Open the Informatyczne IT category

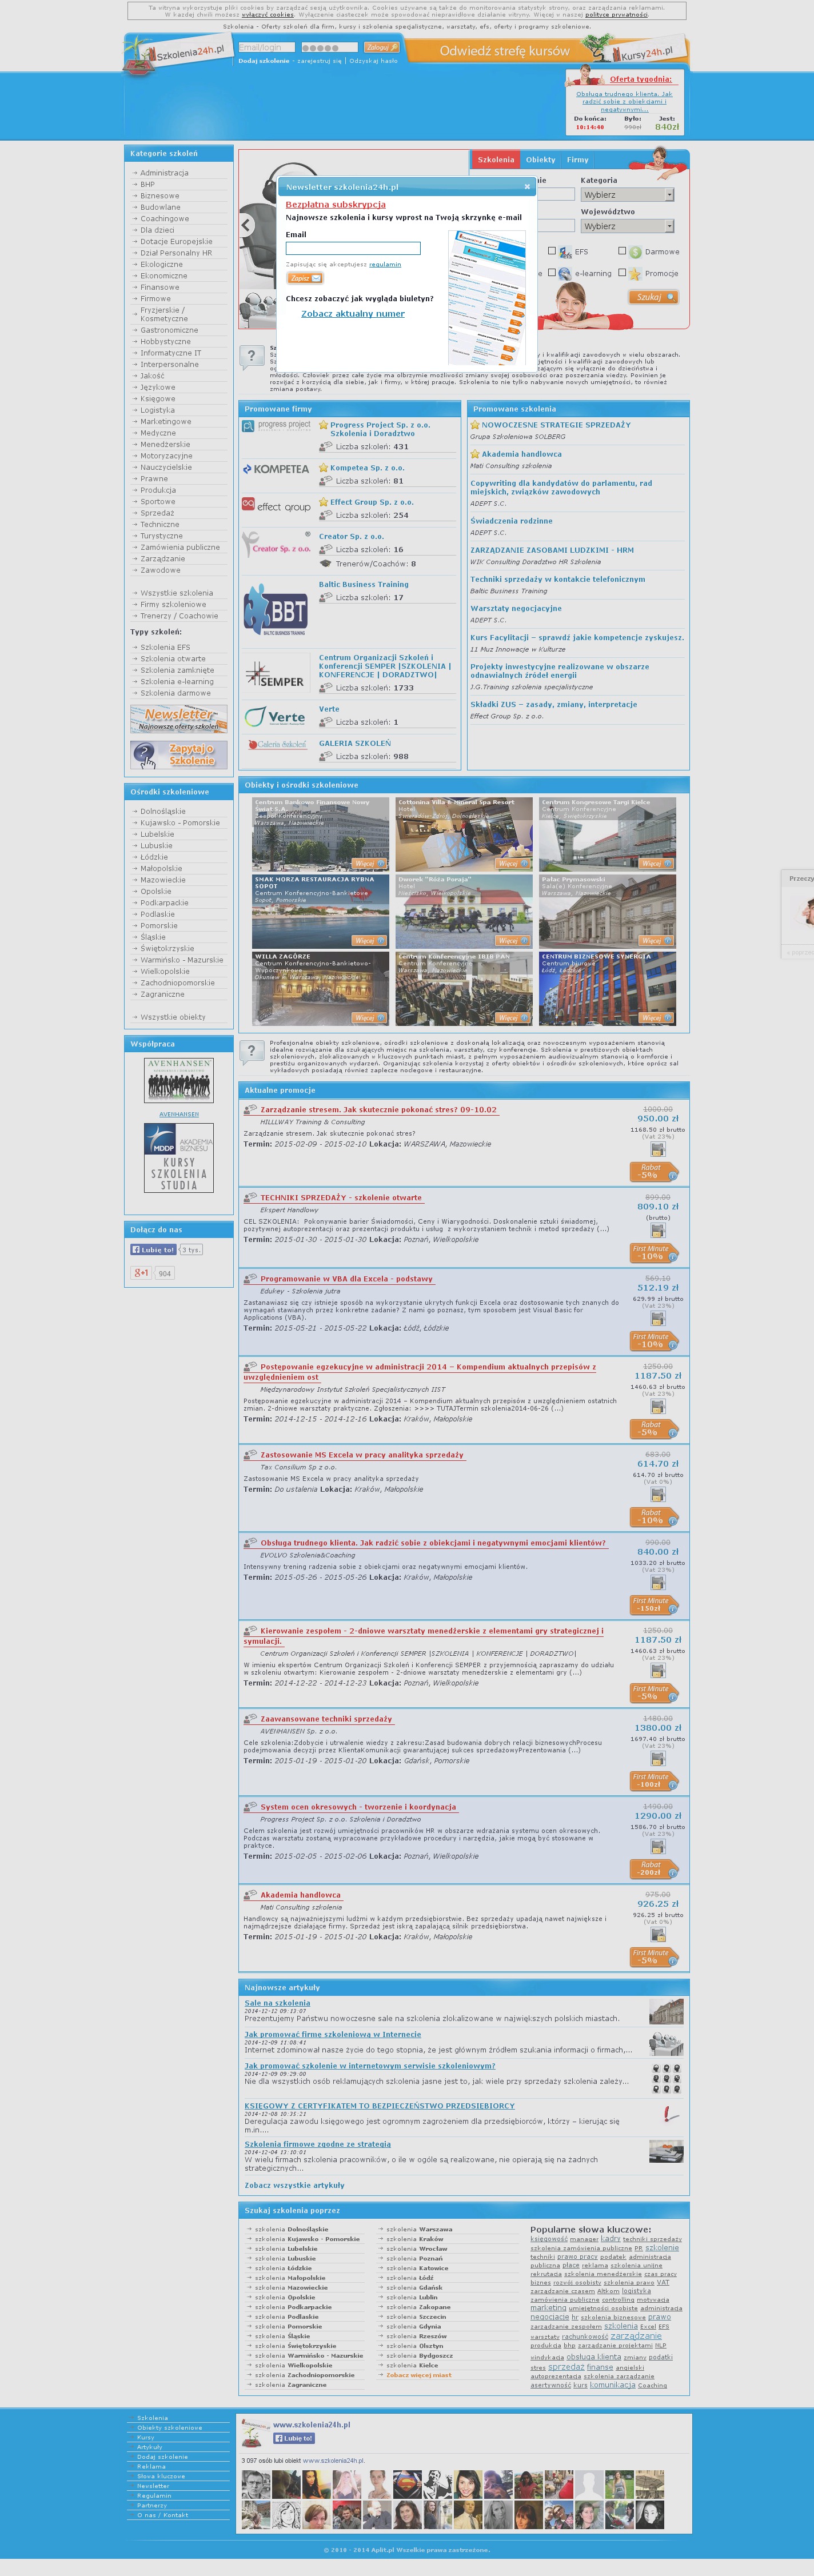[x=171, y=353]
